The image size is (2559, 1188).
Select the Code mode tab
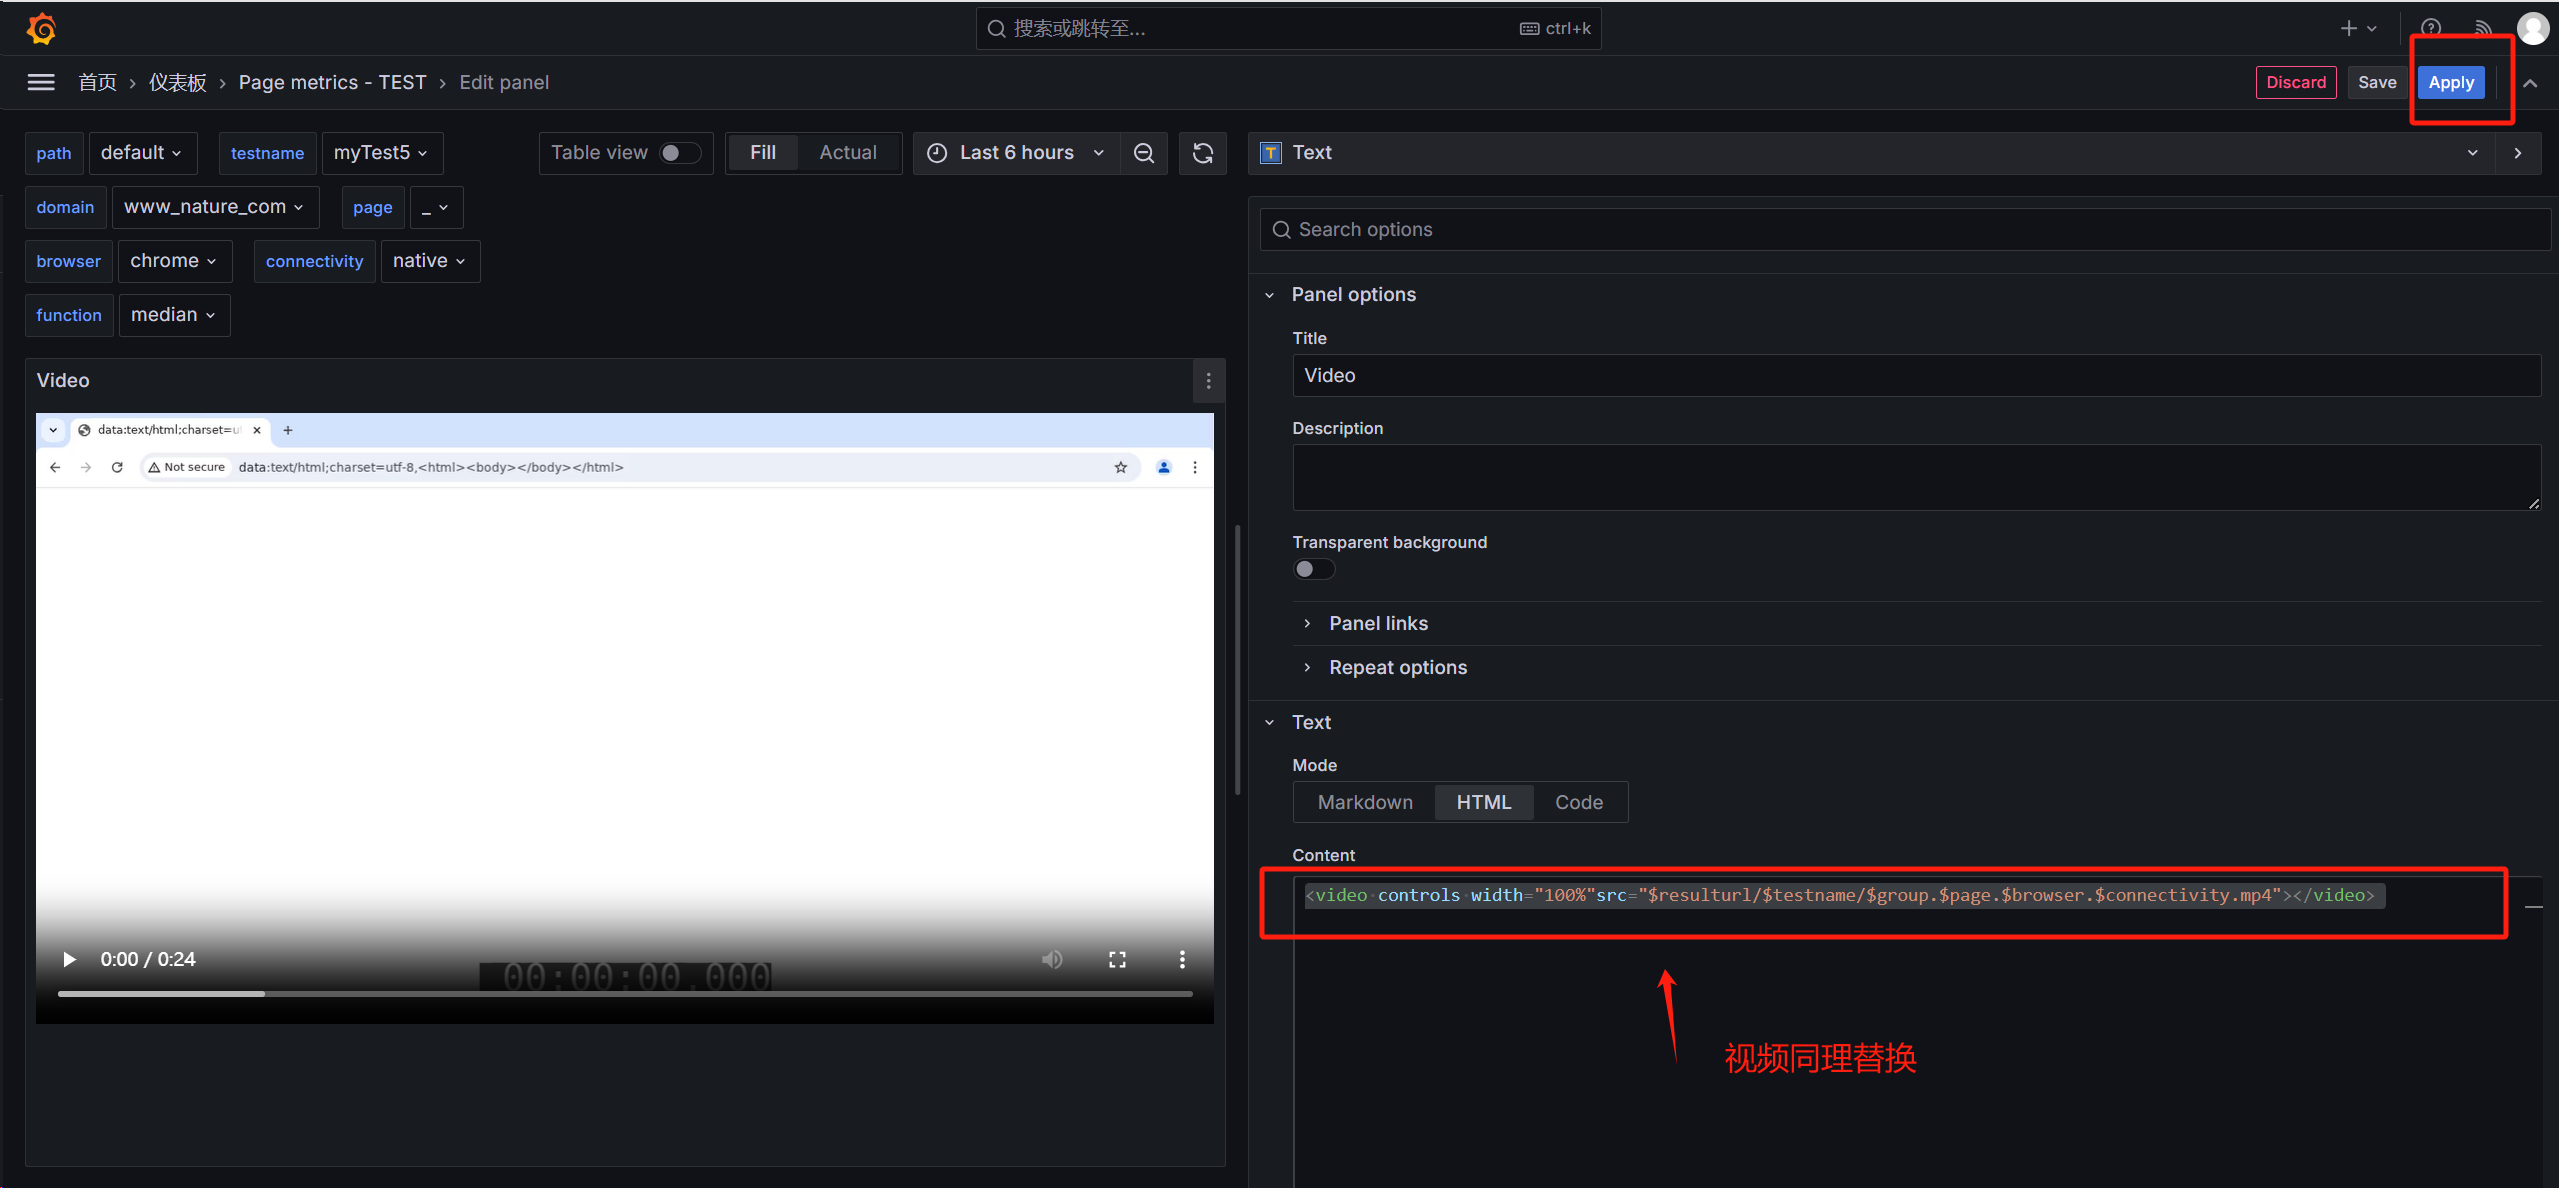[x=1578, y=802]
